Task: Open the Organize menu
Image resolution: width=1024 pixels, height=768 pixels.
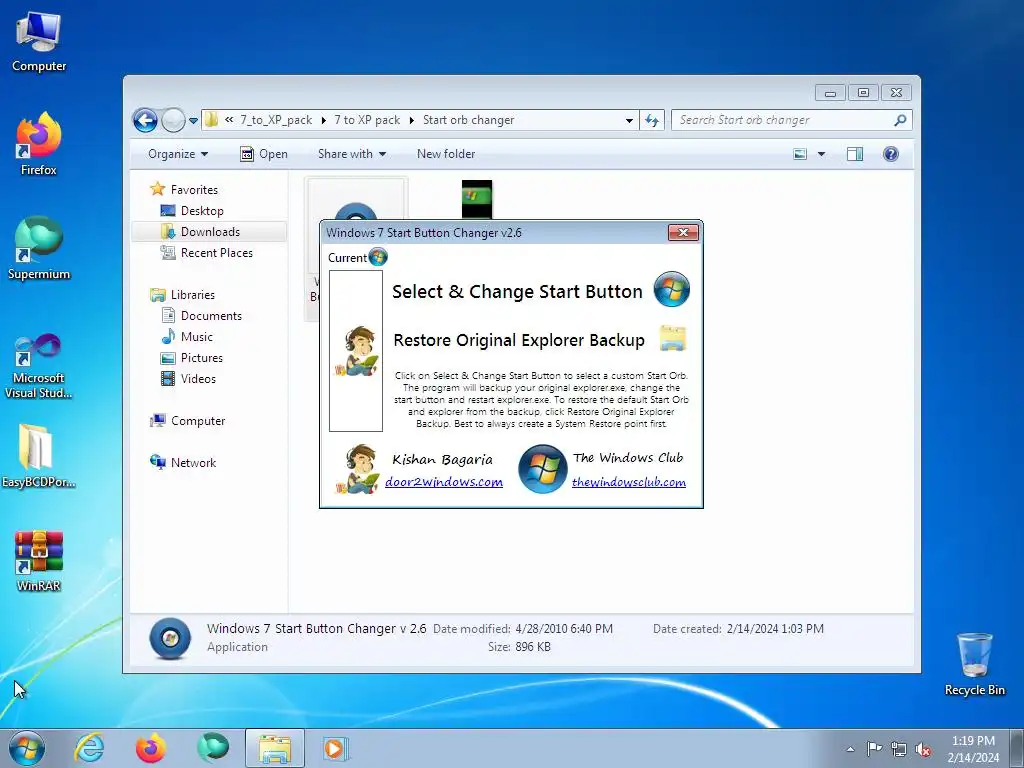Action: (x=178, y=154)
